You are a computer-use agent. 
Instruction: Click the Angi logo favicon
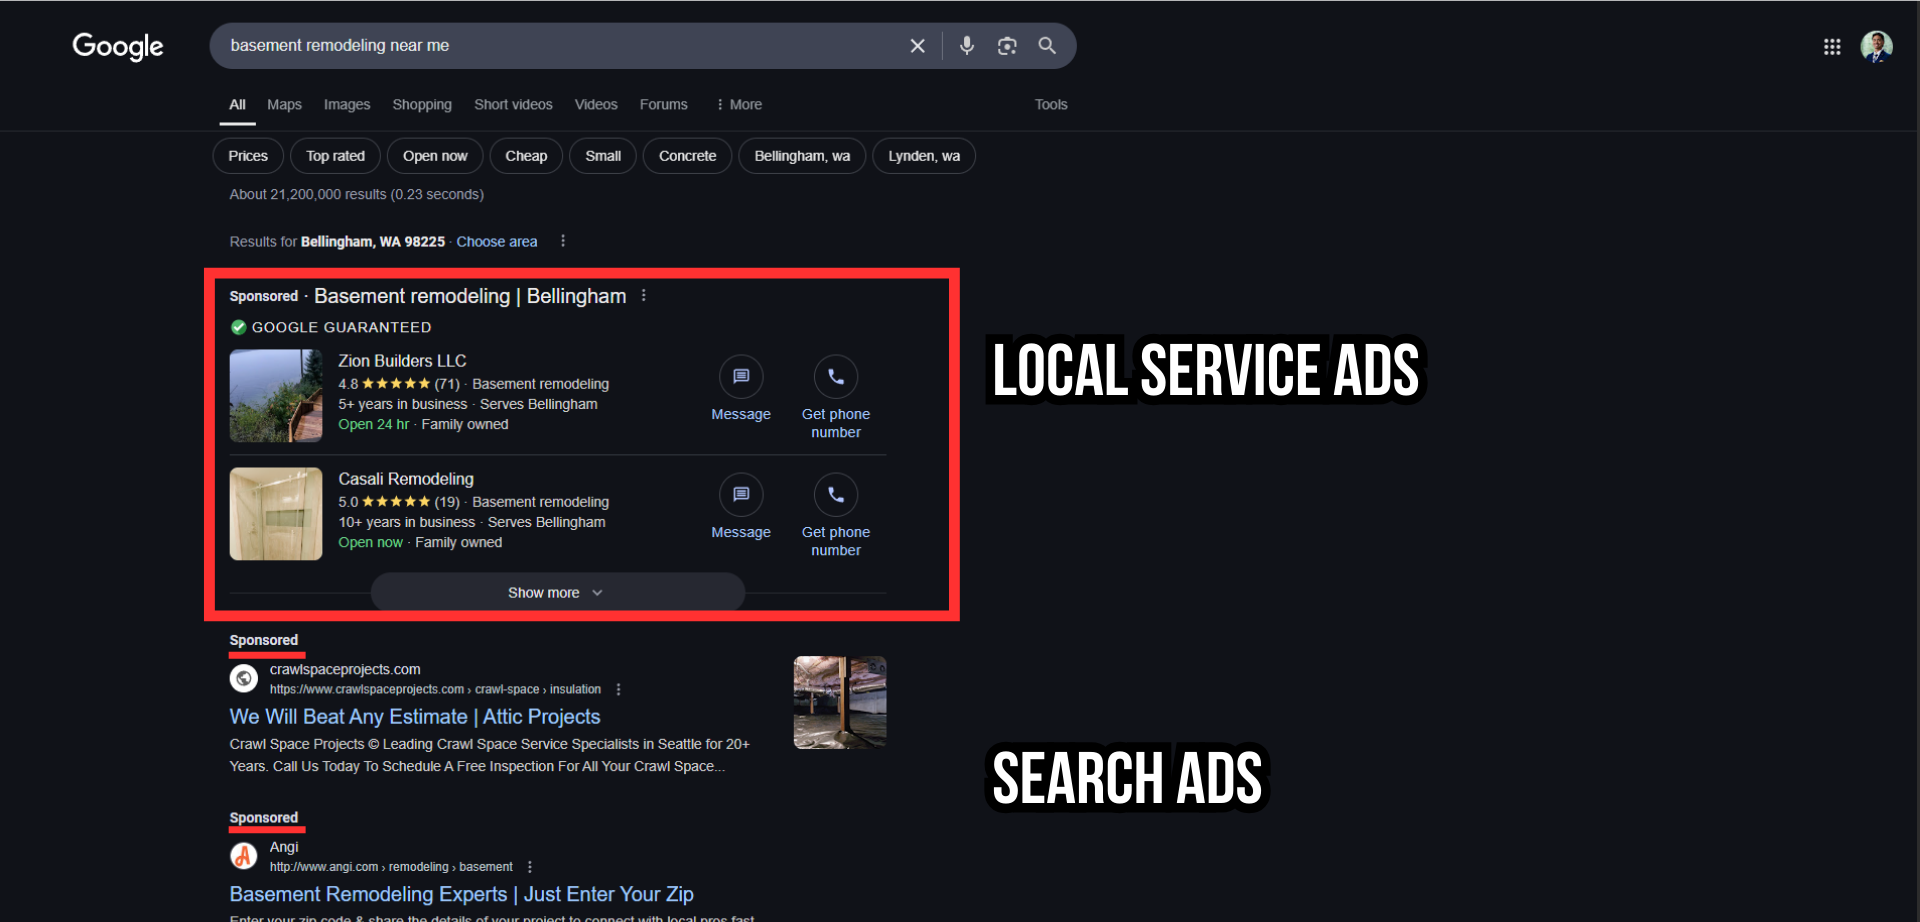[x=243, y=856]
